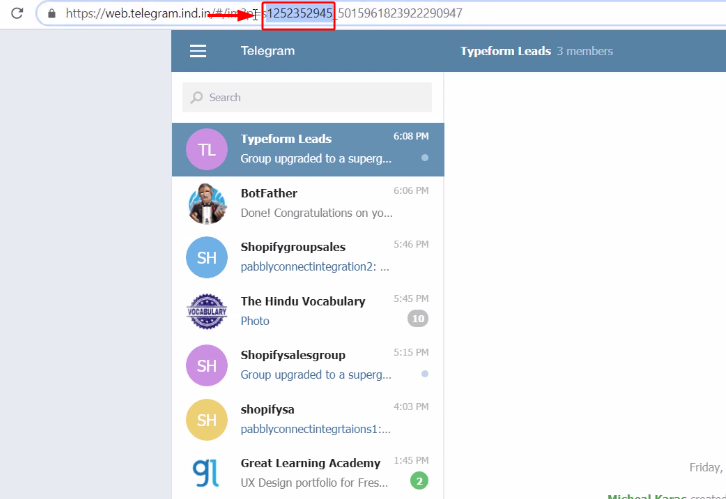
Task: Click the 5:15 PM timestamp
Action: [x=411, y=352]
